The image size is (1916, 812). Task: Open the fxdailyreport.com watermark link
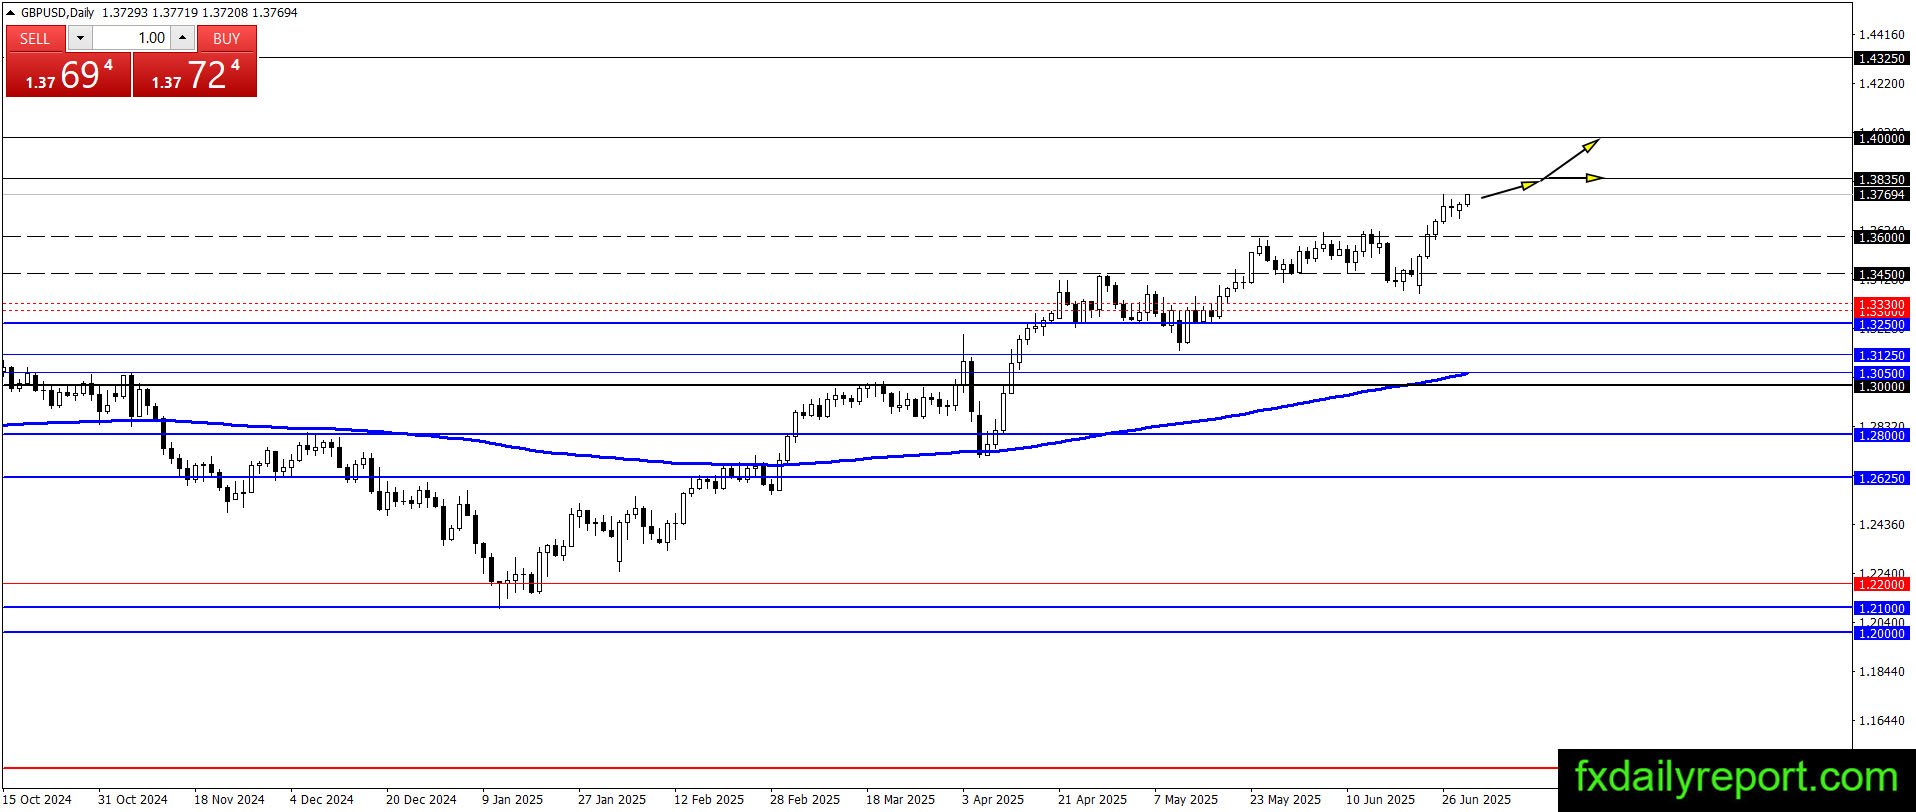(1736, 777)
